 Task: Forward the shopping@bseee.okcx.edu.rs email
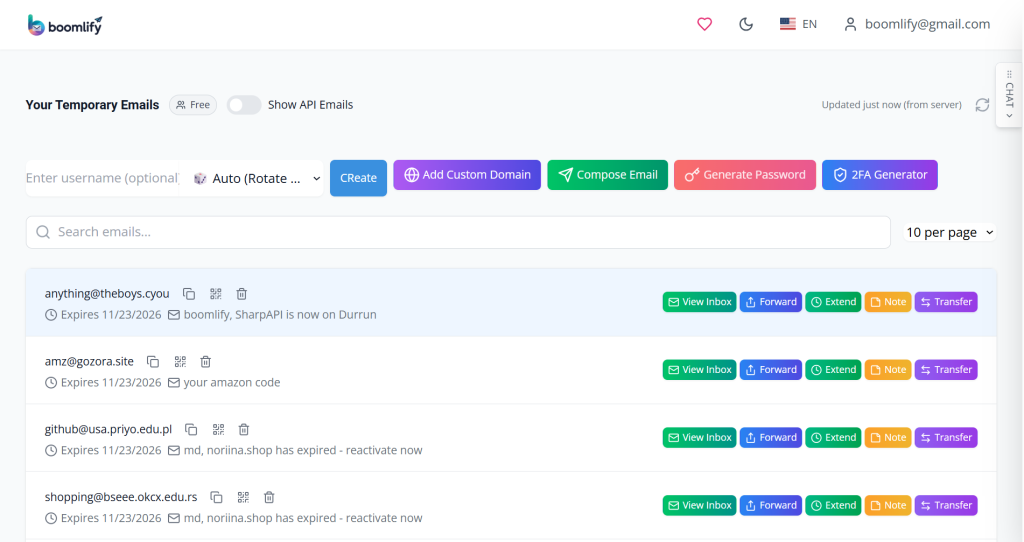coord(771,505)
